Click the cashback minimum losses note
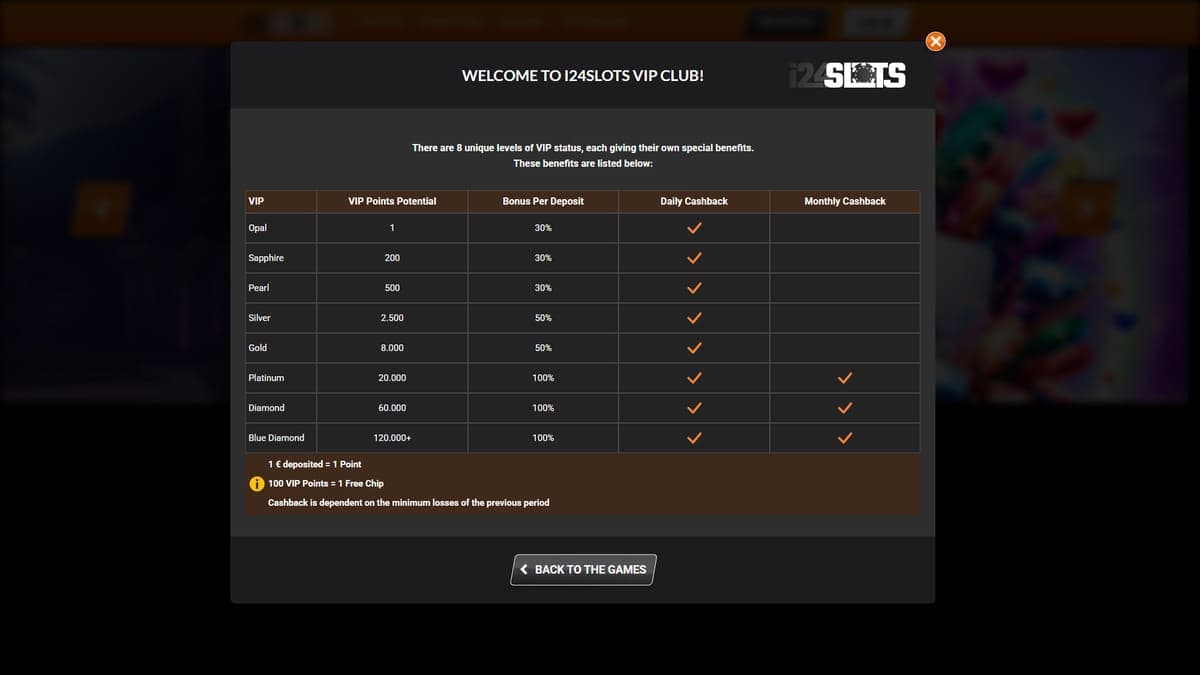This screenshot has height=675, width=1200. point(408,503)
